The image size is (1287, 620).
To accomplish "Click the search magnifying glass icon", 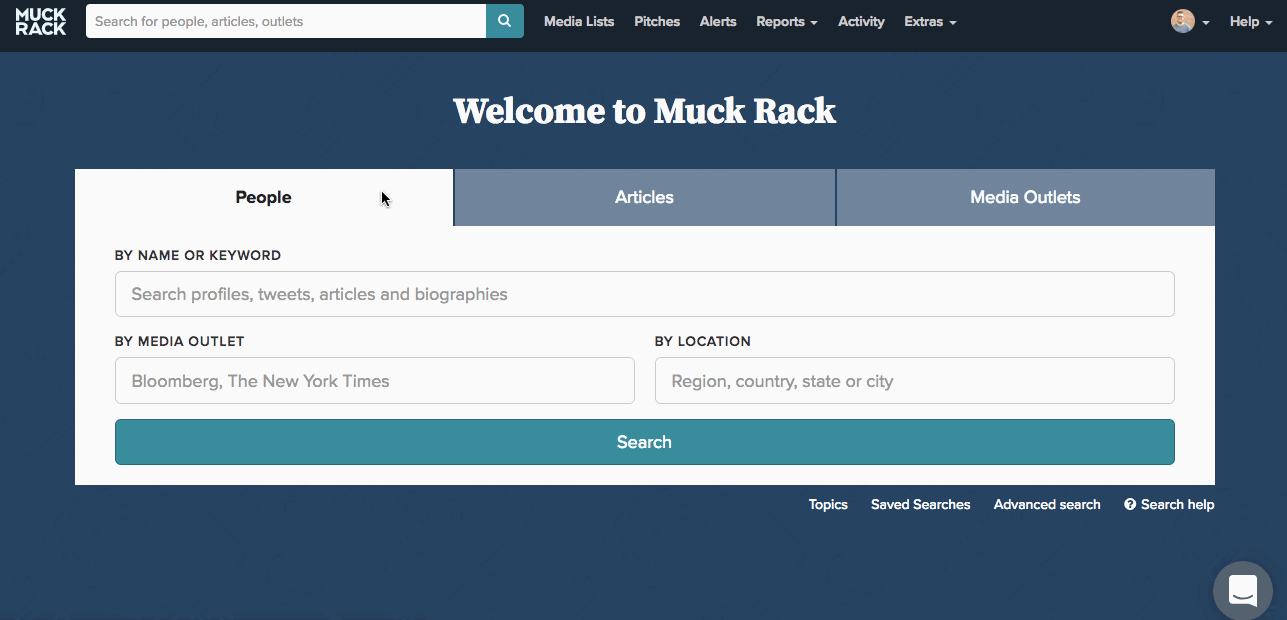I will pyautogui.click(x=504, y=20).
